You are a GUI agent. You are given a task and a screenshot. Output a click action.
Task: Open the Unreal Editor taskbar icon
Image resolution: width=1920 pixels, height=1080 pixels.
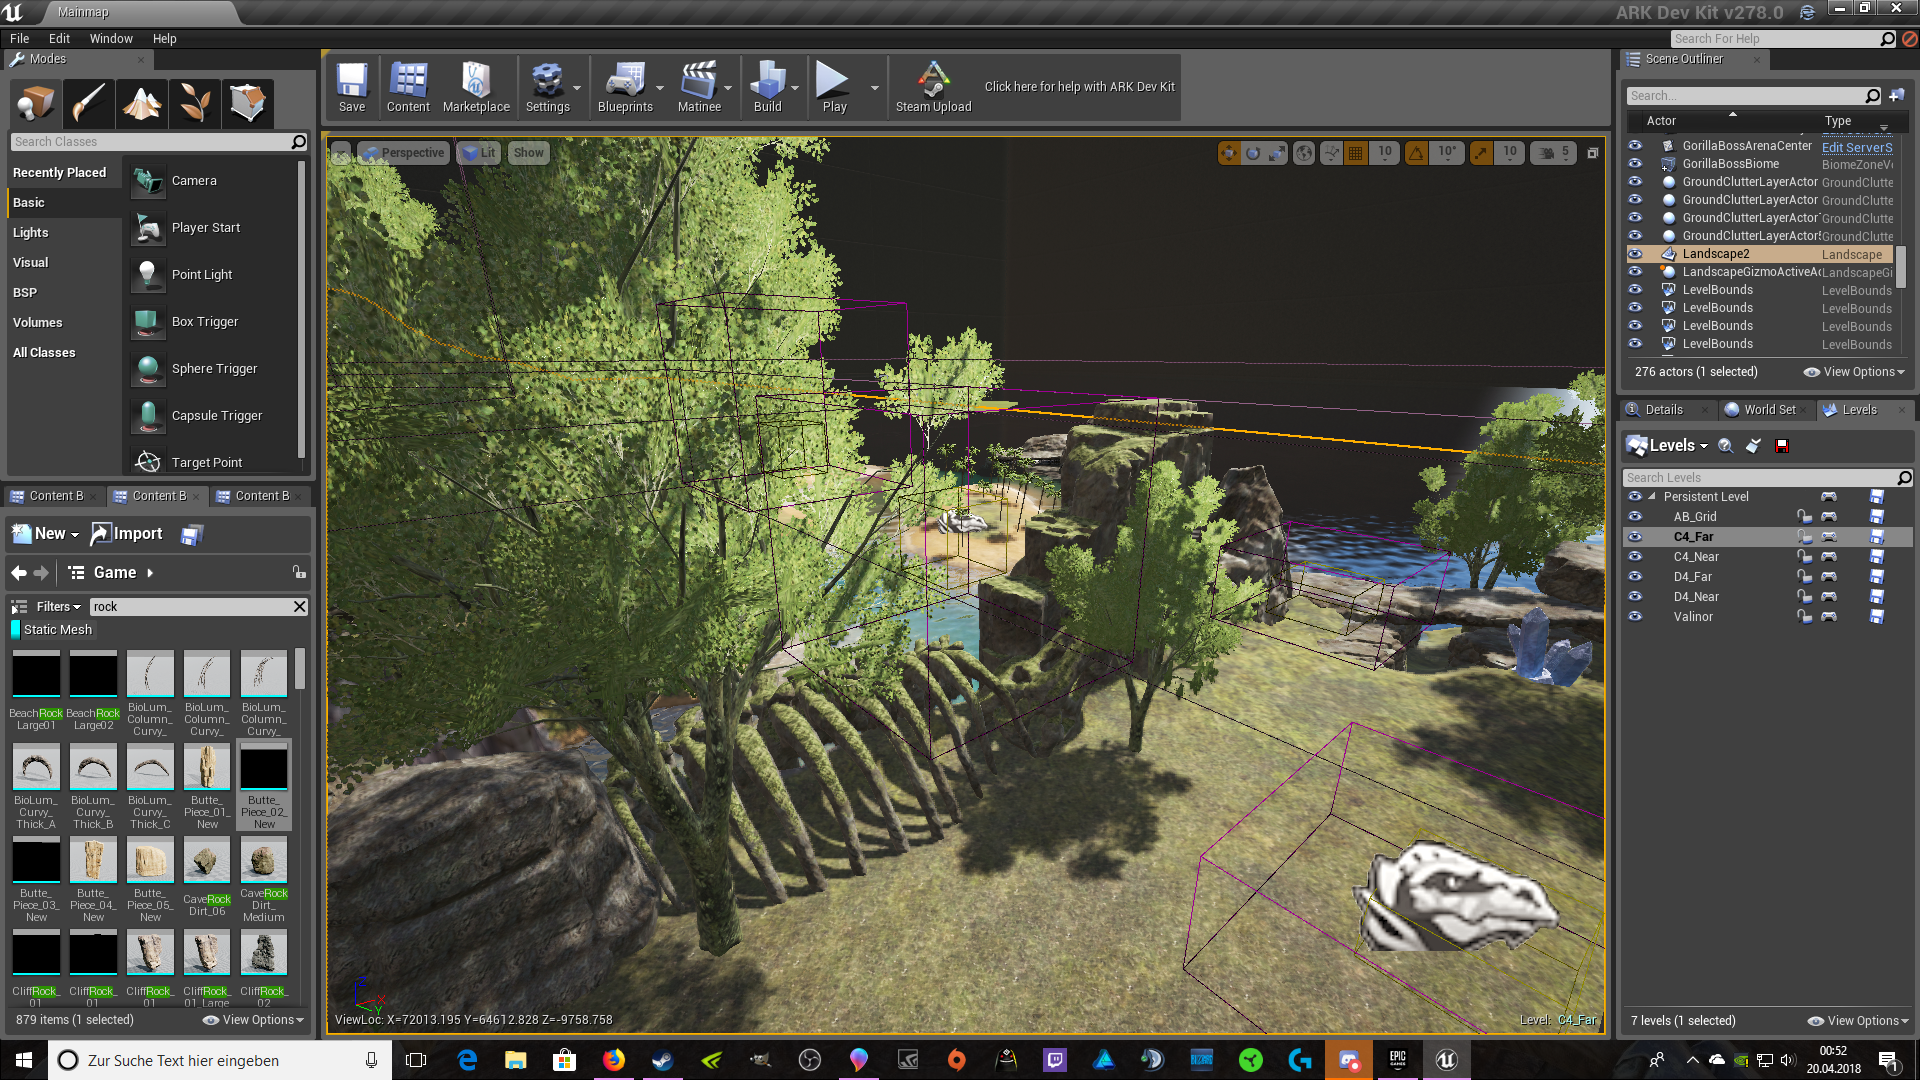click(x=1446, y=1060)
